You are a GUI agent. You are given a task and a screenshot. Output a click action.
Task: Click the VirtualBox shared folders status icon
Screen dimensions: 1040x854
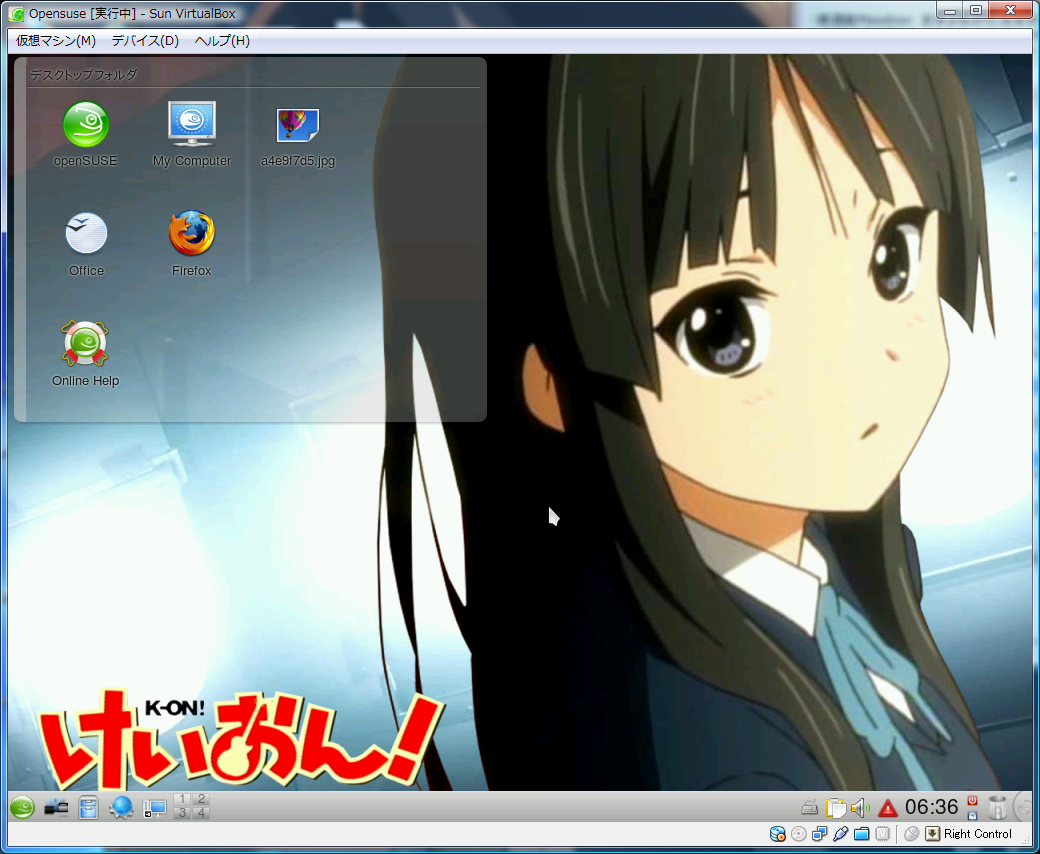pyautogui.click(x=862, y=834)
